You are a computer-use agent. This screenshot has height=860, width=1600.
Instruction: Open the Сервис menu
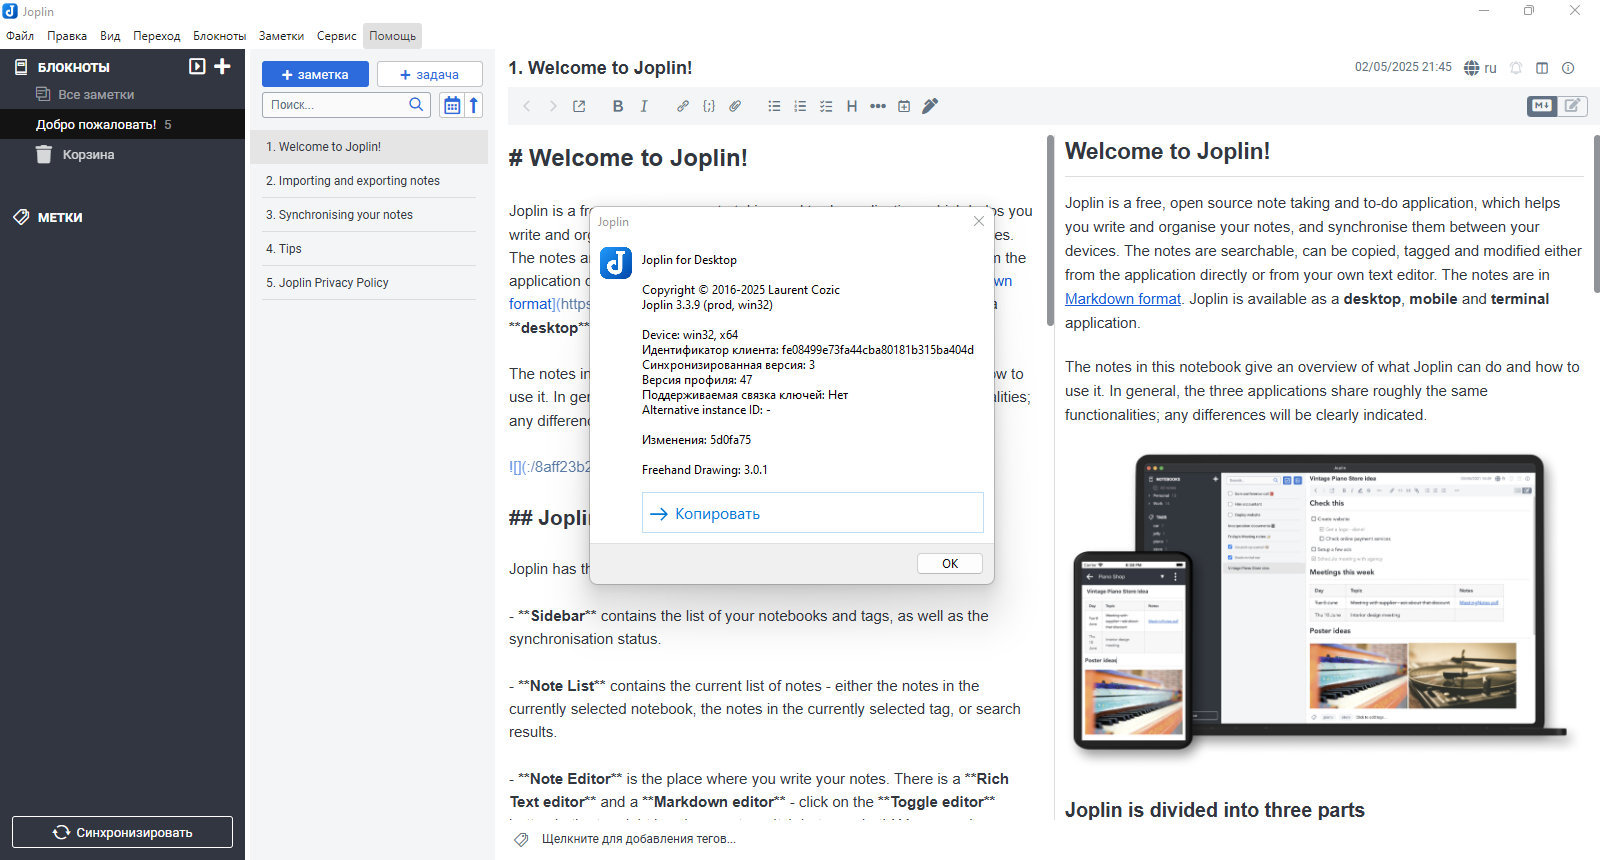tap(337, 36)
